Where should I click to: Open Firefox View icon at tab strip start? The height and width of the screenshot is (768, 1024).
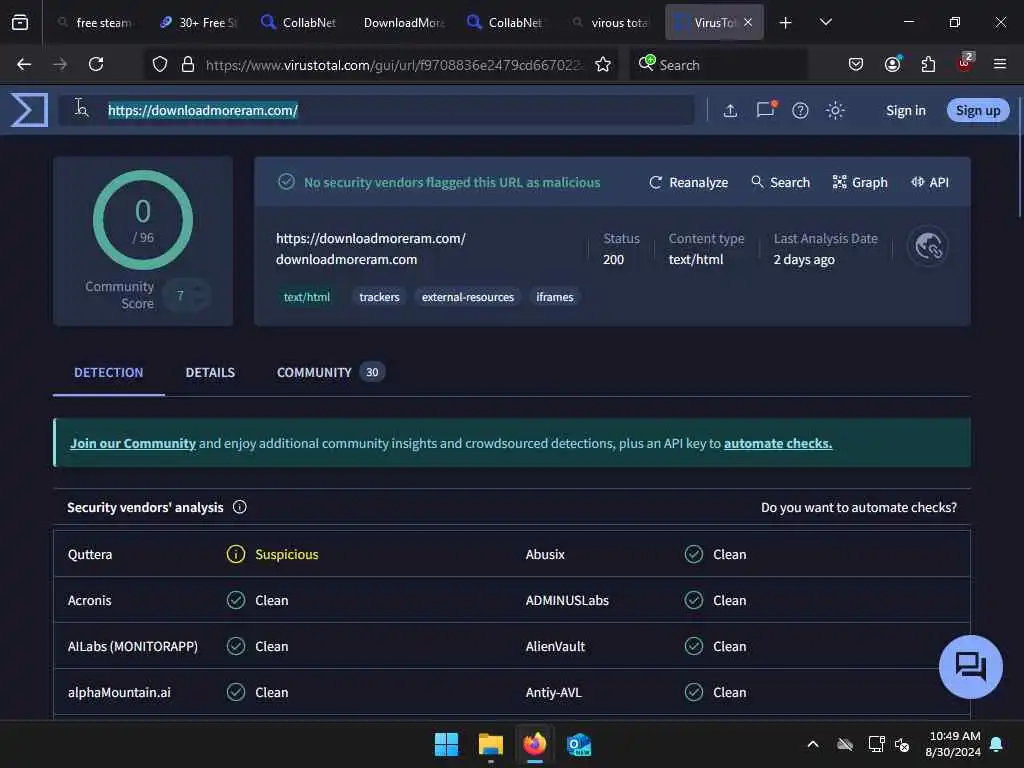pyautogui.click(x=20, y=22)
